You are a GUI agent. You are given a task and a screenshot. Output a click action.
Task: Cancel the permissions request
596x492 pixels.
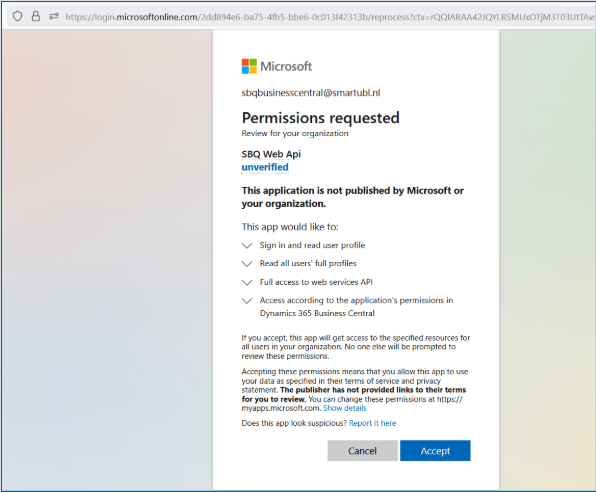[x=362, y=451]
